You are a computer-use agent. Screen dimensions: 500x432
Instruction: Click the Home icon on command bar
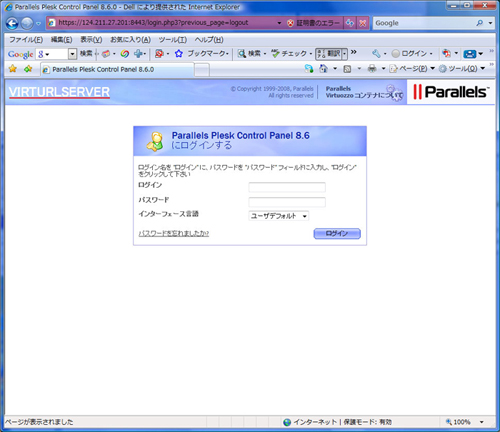click(323, 69)
